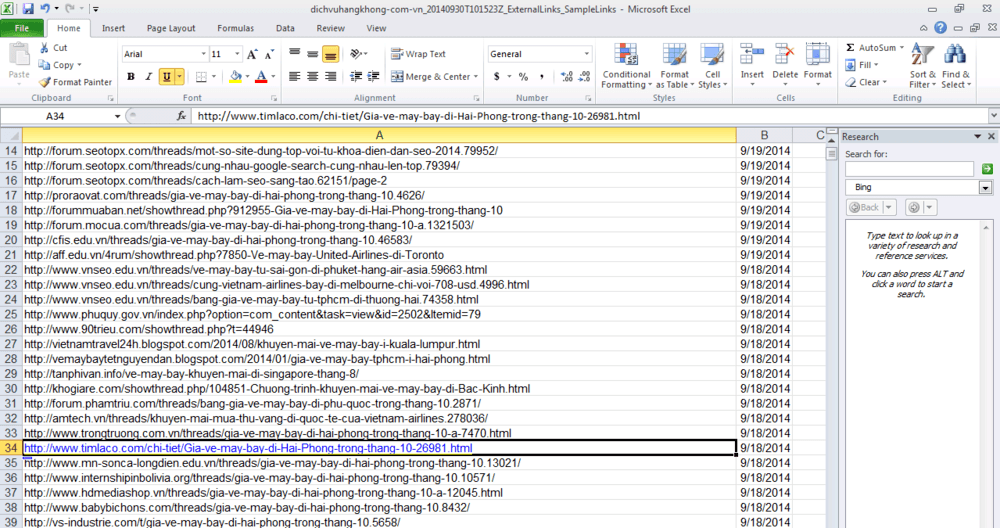
Task: Apply Percent Style format
Action: pos(524,77)
